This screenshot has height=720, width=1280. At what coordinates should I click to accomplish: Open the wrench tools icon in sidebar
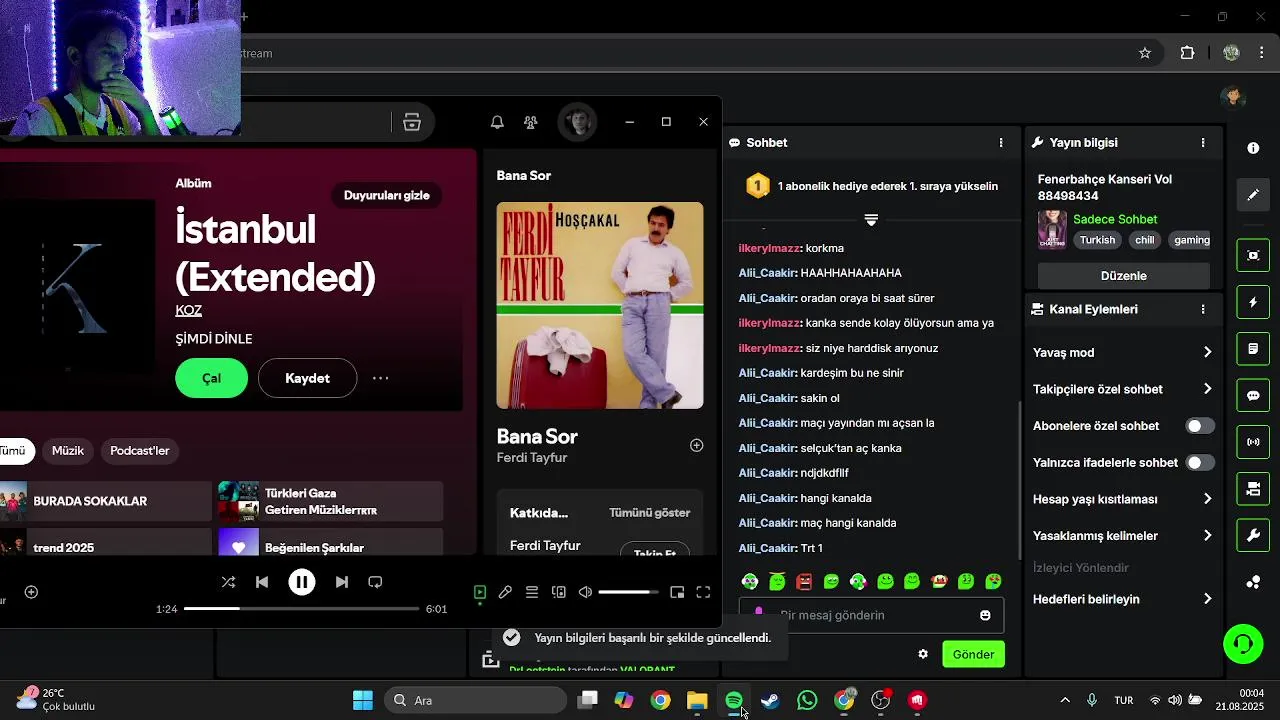point(1253,536)
